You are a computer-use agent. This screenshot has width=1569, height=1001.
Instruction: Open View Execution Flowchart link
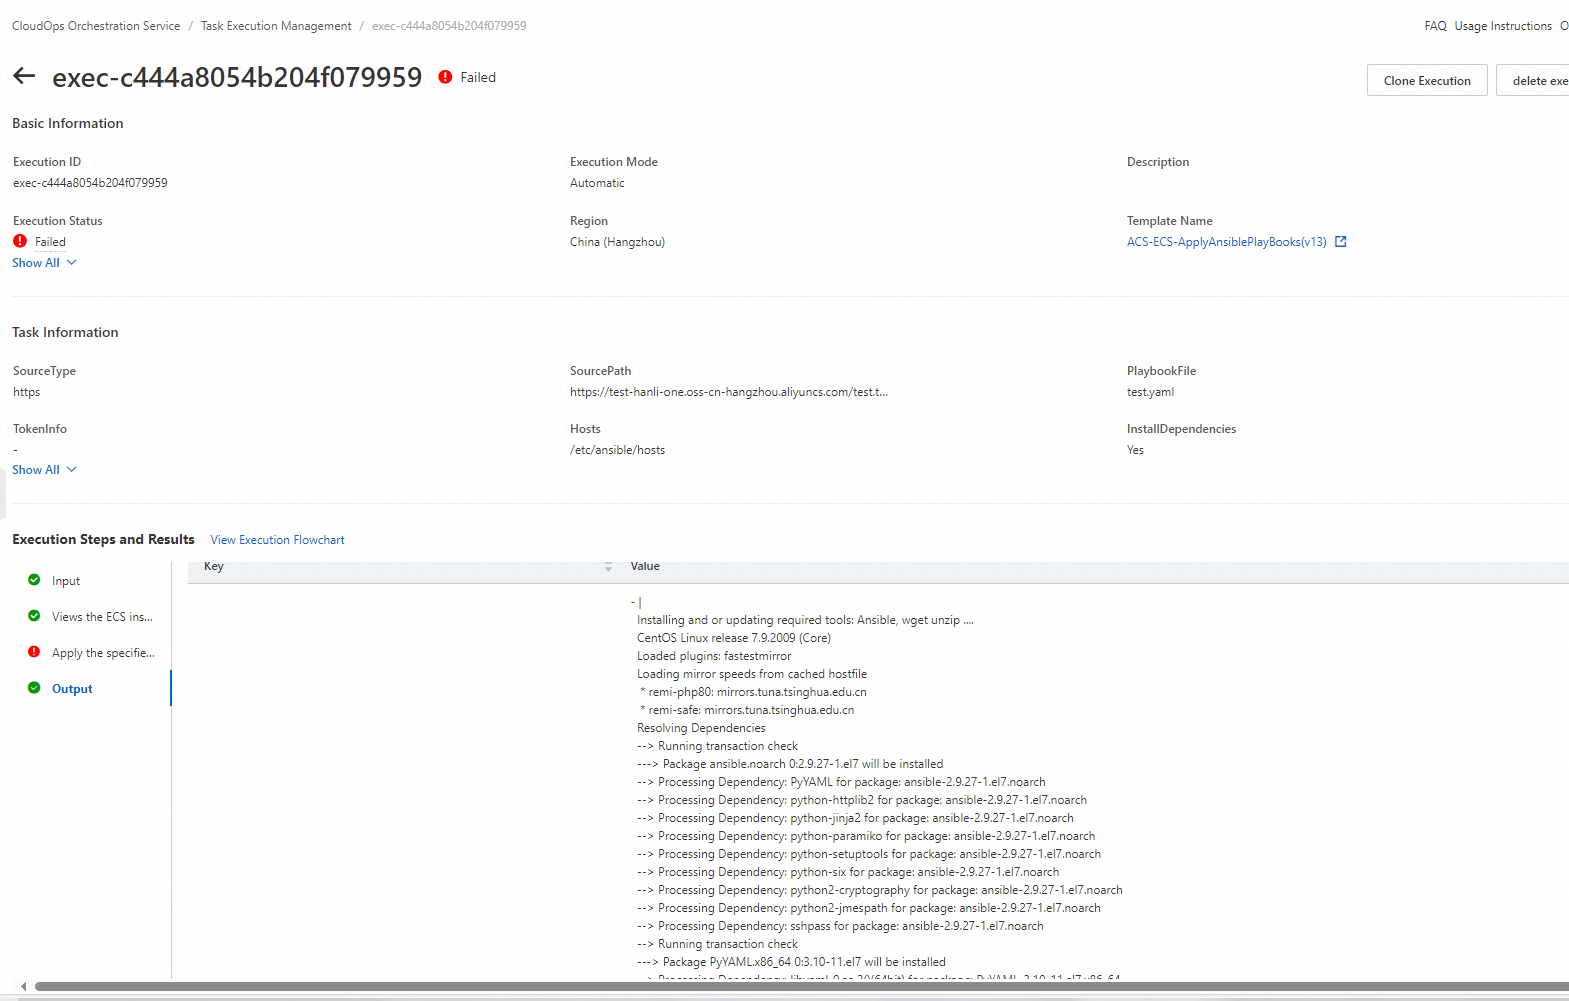tap(277, 540)
